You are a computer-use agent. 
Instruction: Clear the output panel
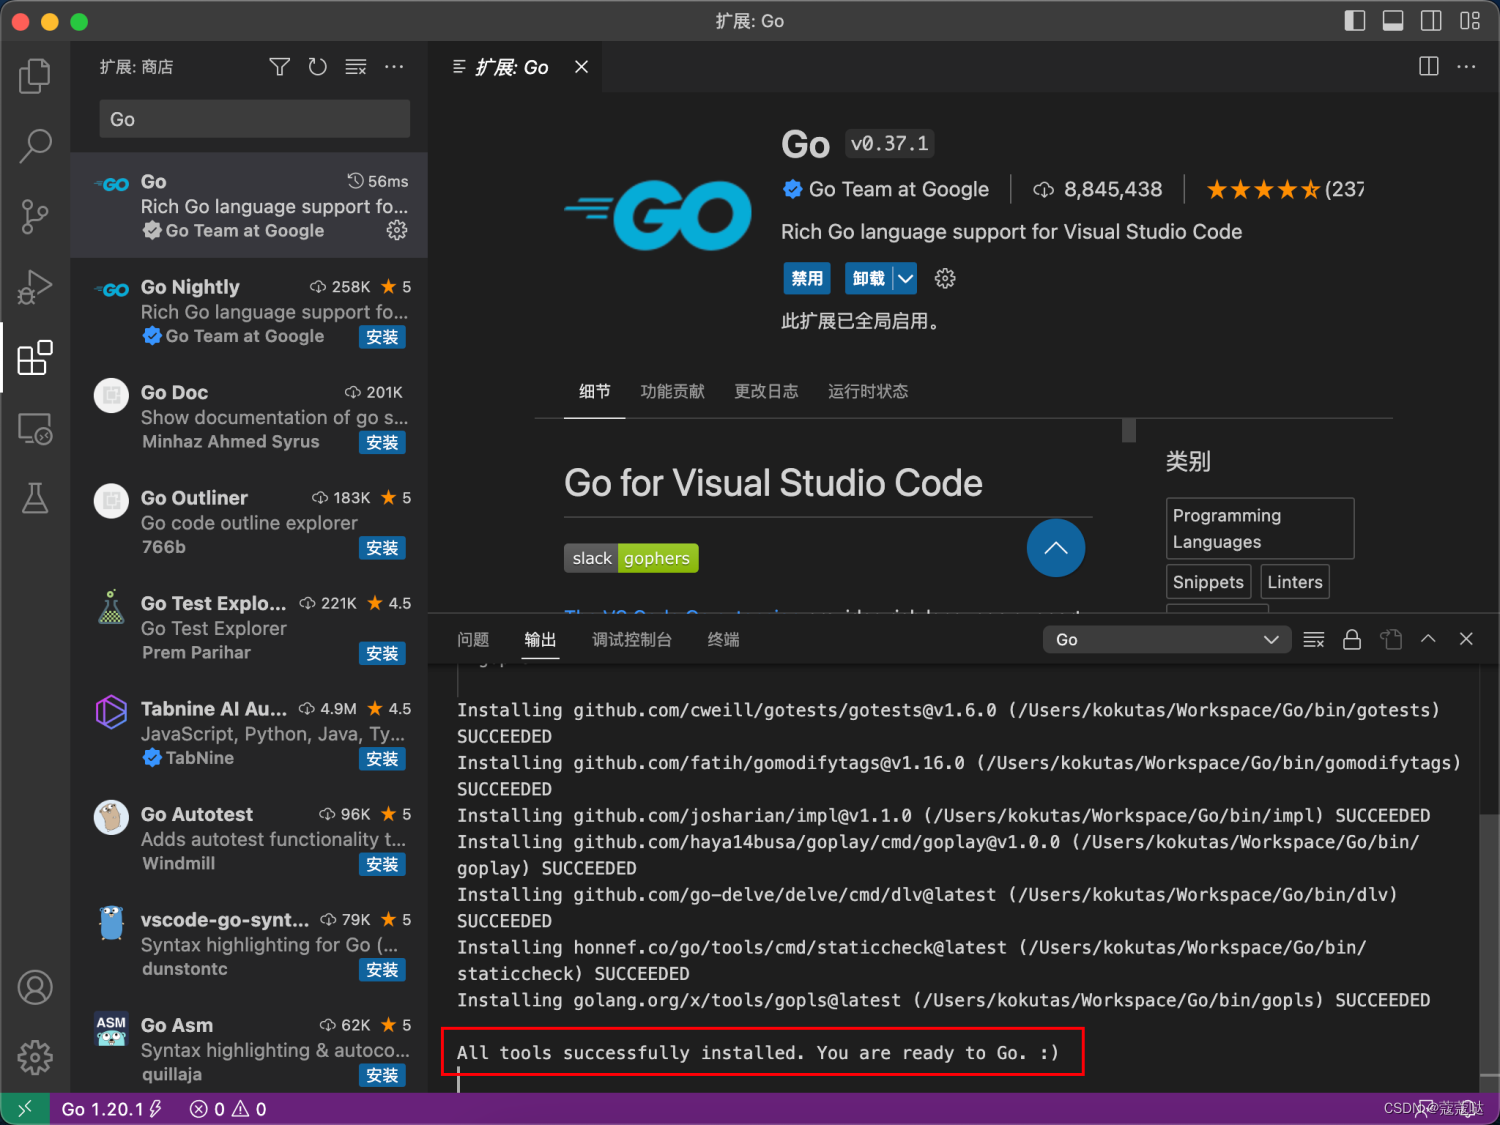coord(1314,640)
